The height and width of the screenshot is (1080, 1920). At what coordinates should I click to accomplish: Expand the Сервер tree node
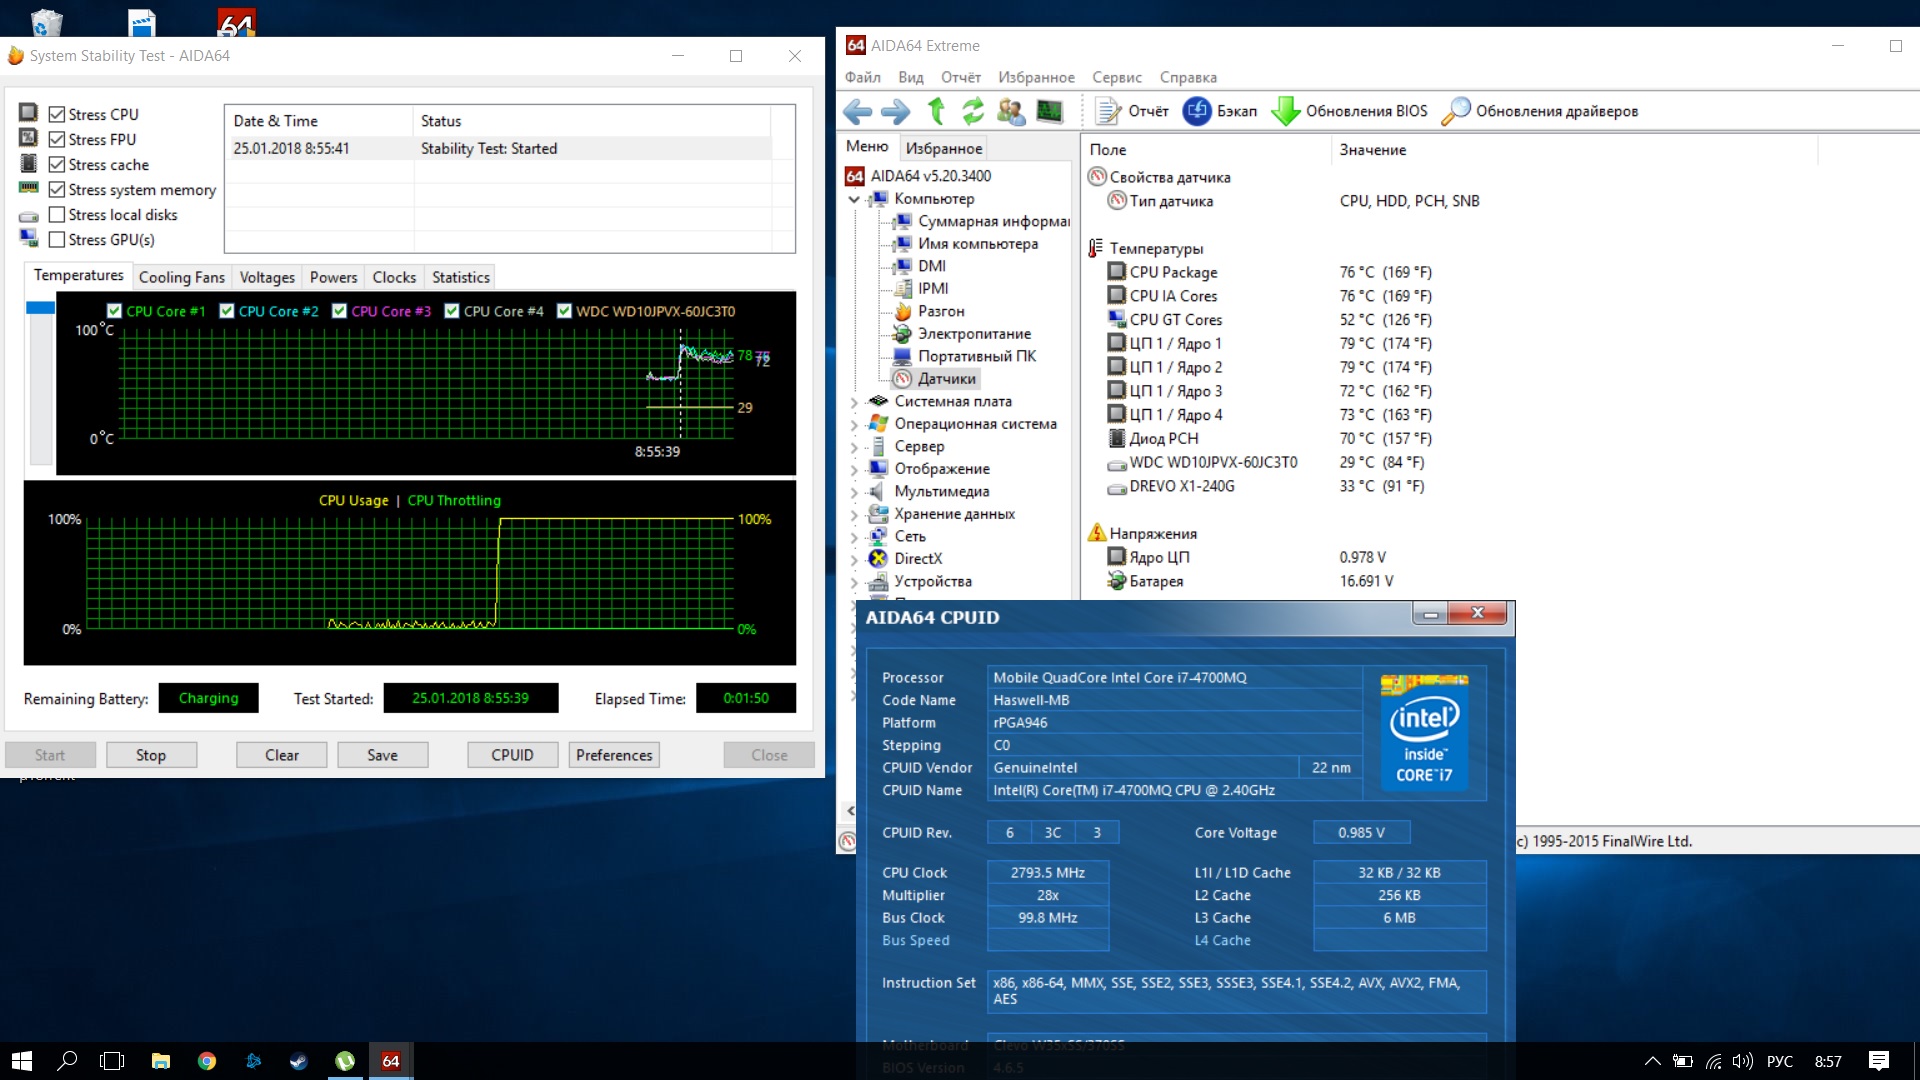(x=854, y=447)
